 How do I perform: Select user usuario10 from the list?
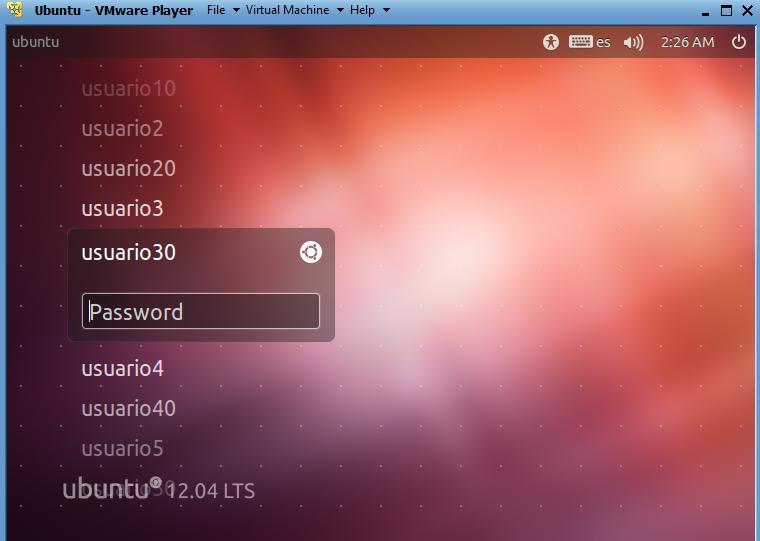coord(128,89)
